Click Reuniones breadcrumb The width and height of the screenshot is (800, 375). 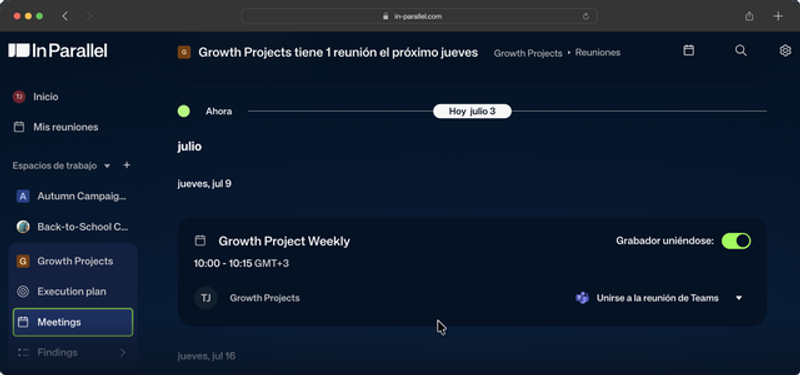pyautogui.click(x=598, y=53)
